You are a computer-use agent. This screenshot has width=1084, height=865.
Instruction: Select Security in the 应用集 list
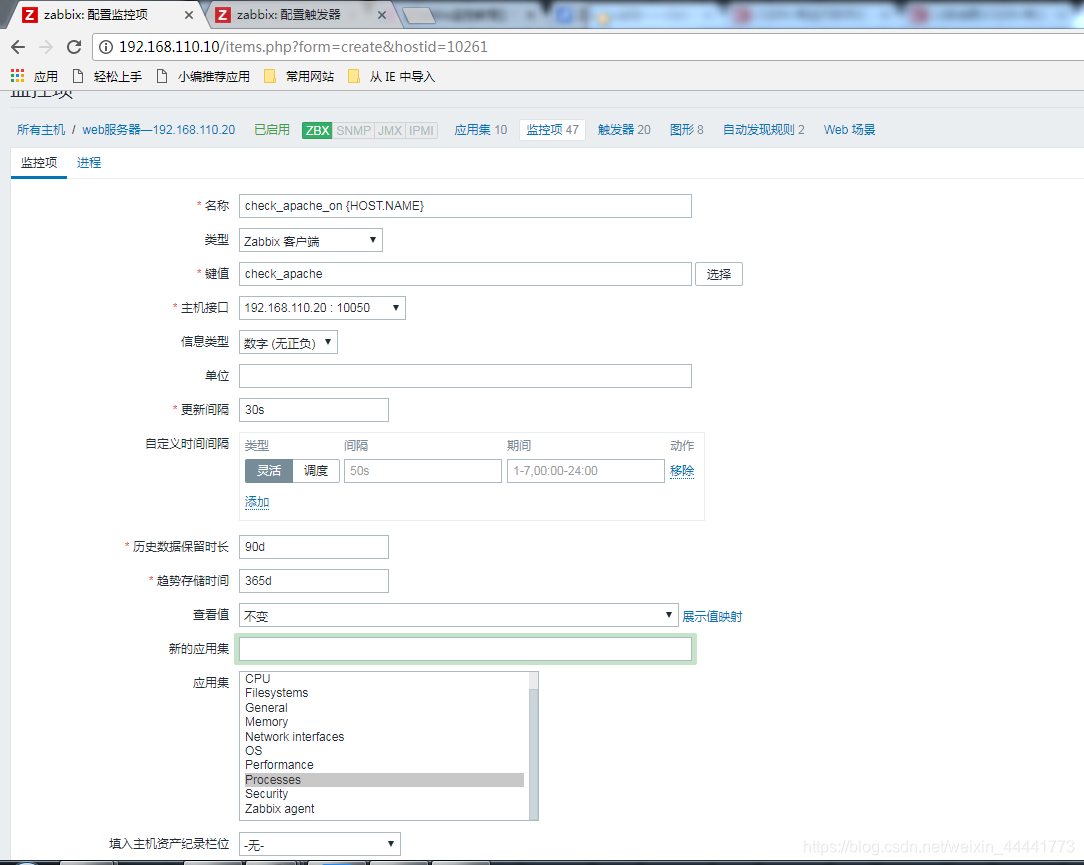pos(384,794)
